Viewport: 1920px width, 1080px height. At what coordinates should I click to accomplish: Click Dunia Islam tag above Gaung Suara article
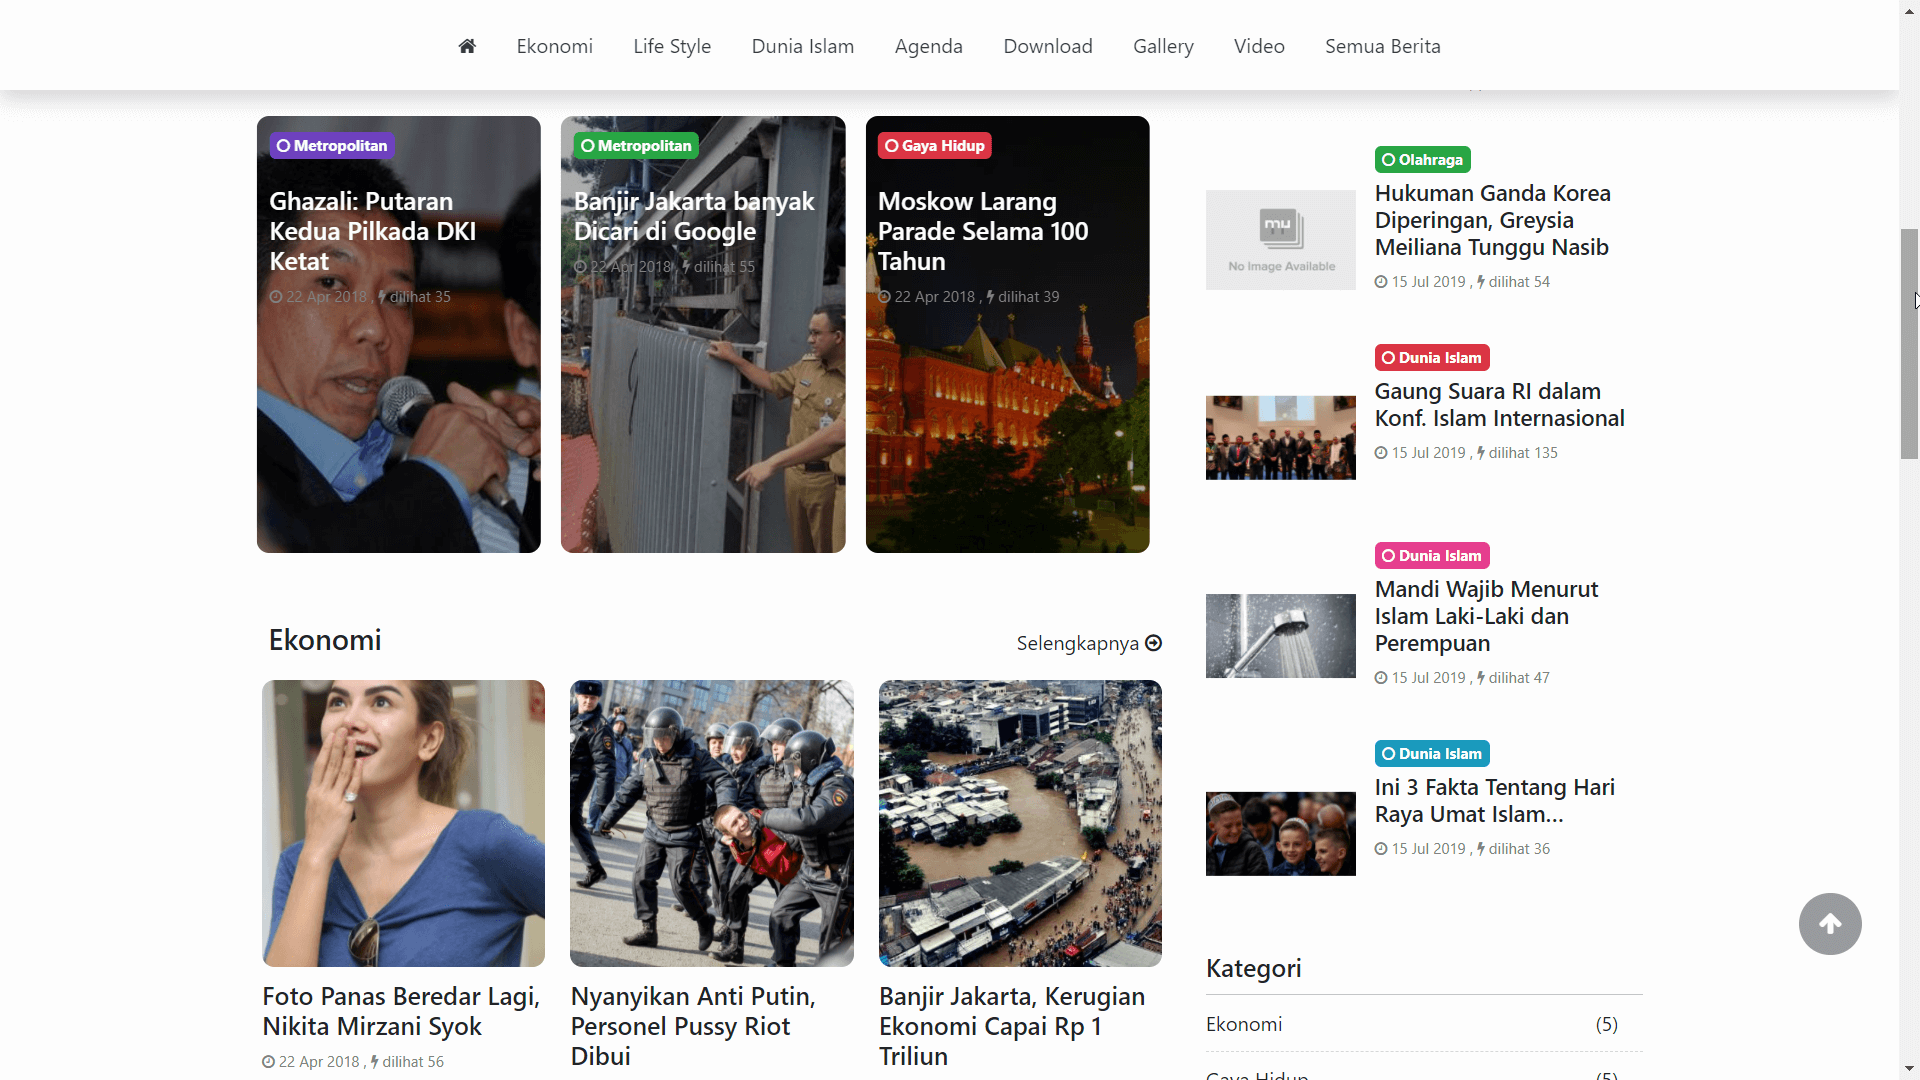click(x=1432, y=358)
